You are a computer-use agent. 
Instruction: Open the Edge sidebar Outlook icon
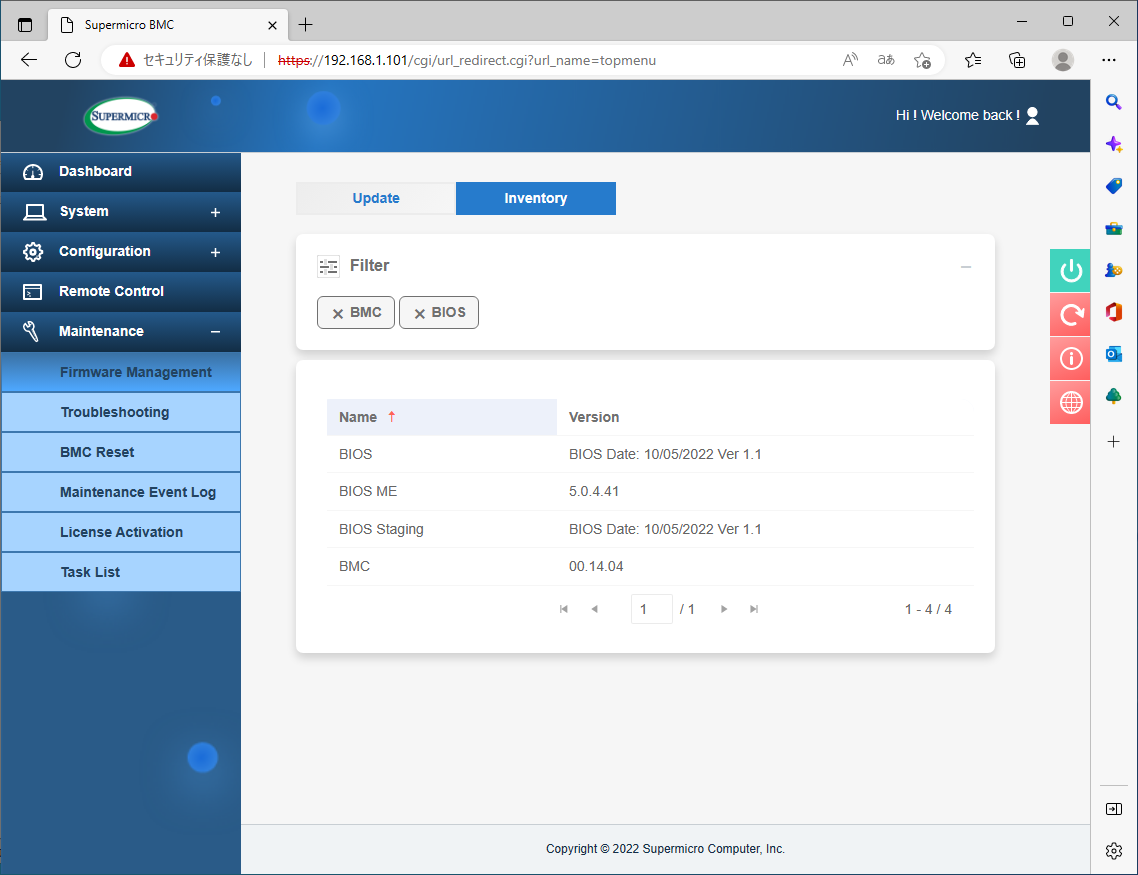[x=1114, y=354]
